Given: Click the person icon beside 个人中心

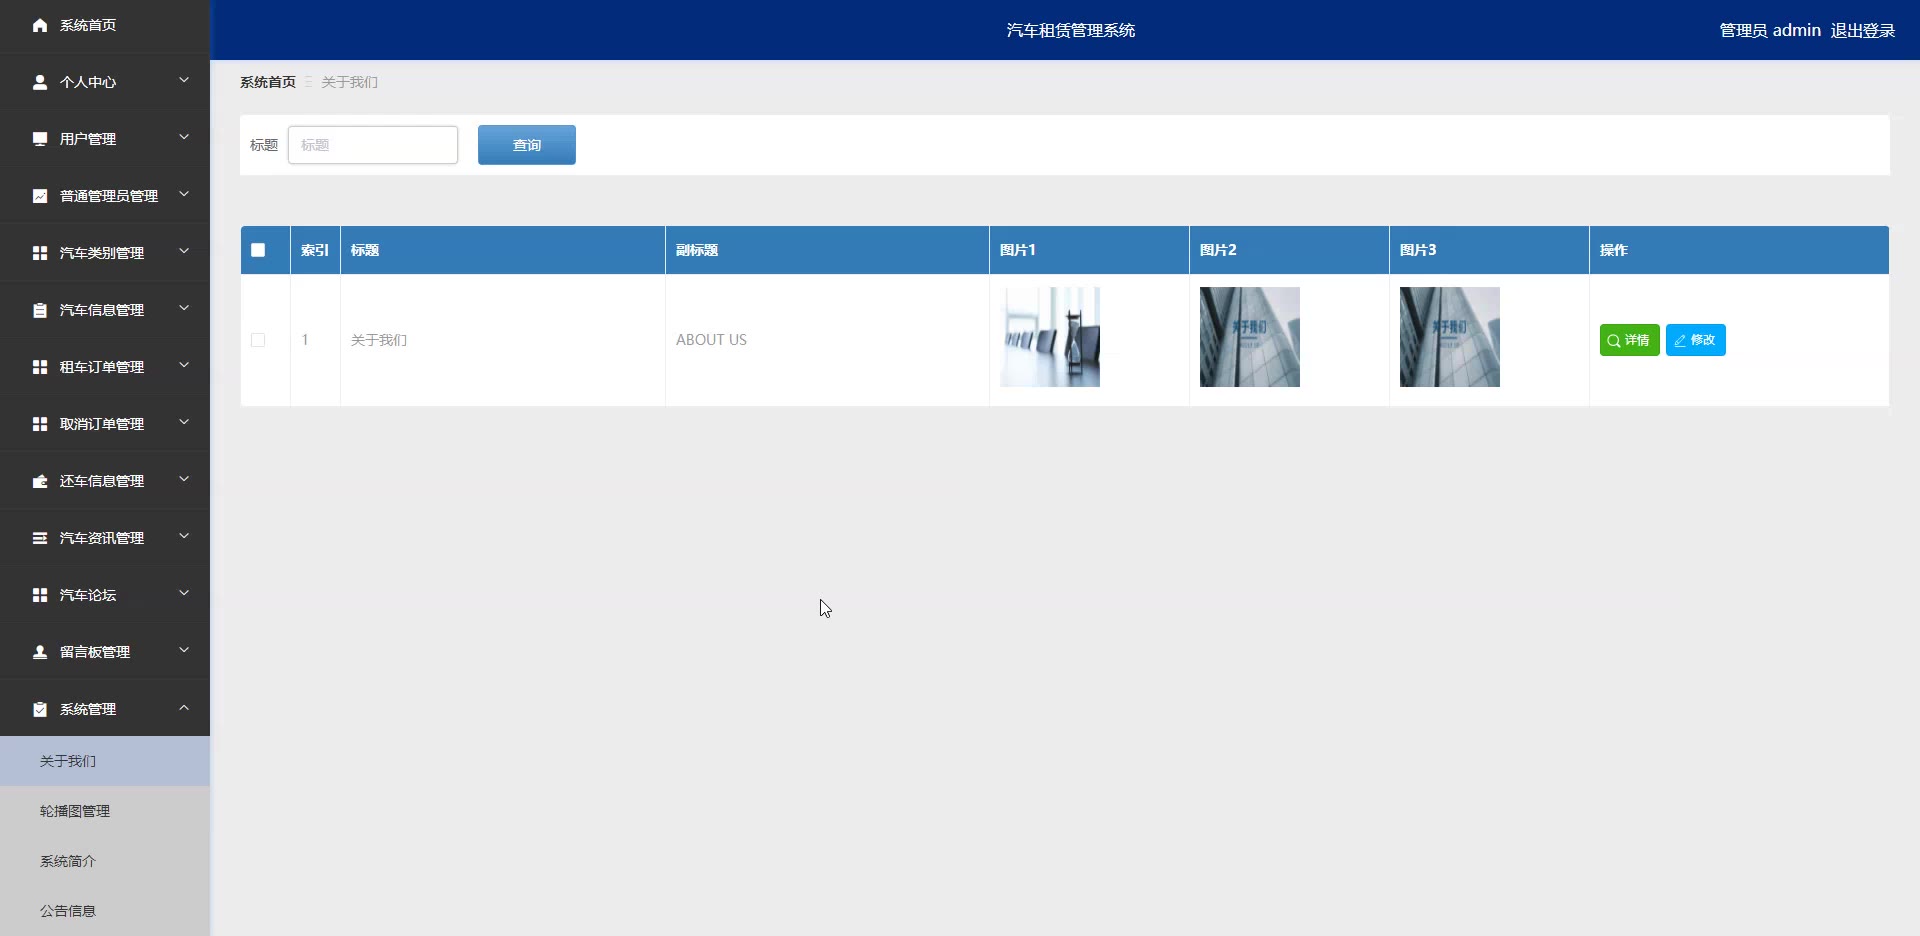Looking at the screenshot, I should coord(40,82).
